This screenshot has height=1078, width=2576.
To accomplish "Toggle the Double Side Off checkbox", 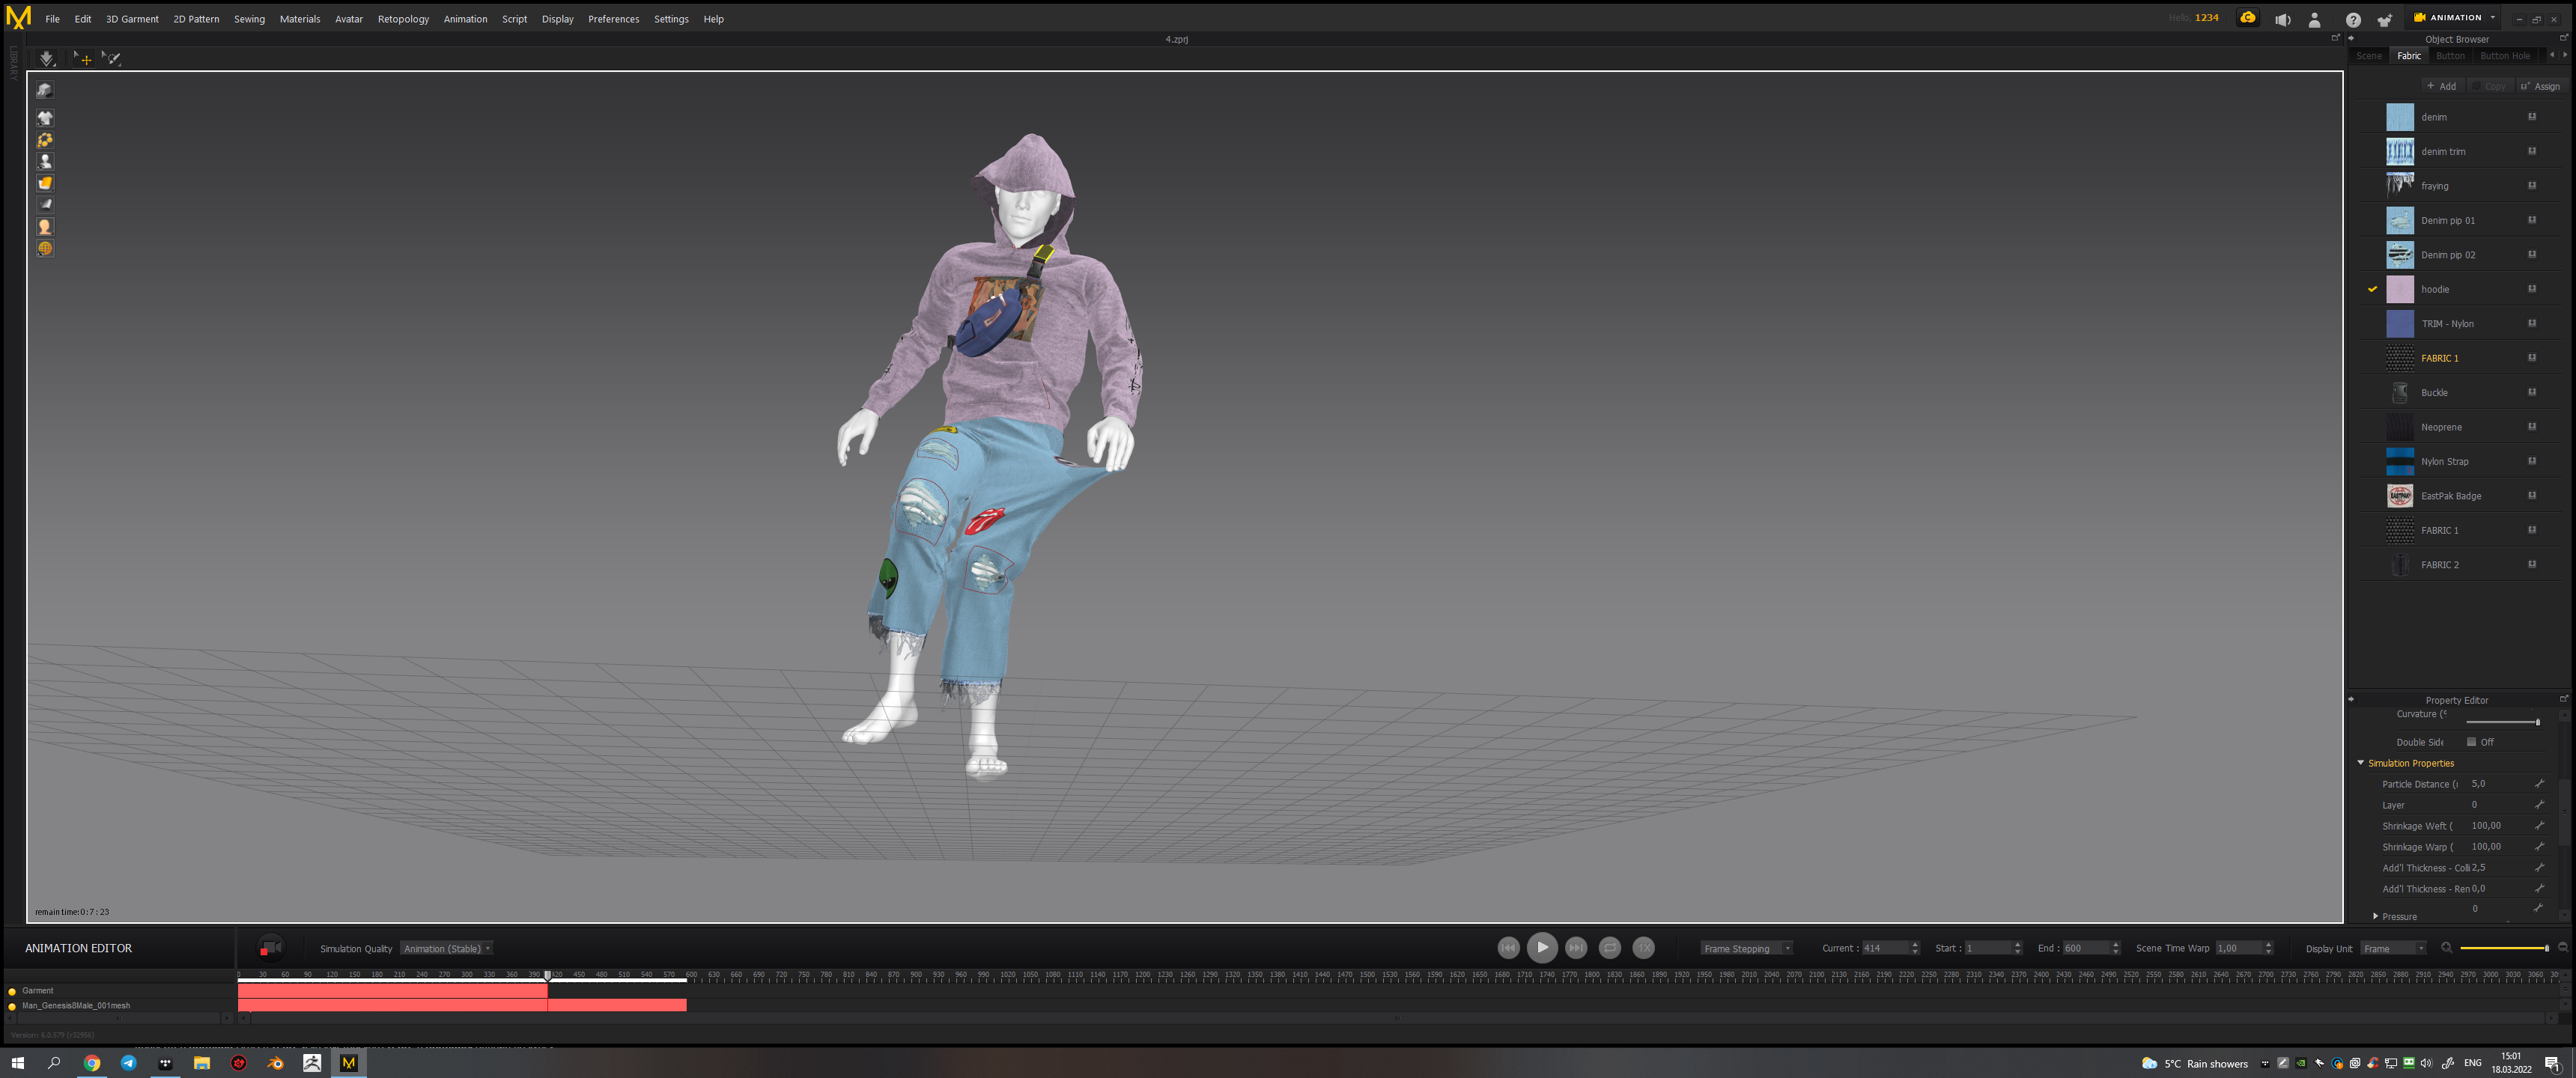I will (x=2471, y=742).
